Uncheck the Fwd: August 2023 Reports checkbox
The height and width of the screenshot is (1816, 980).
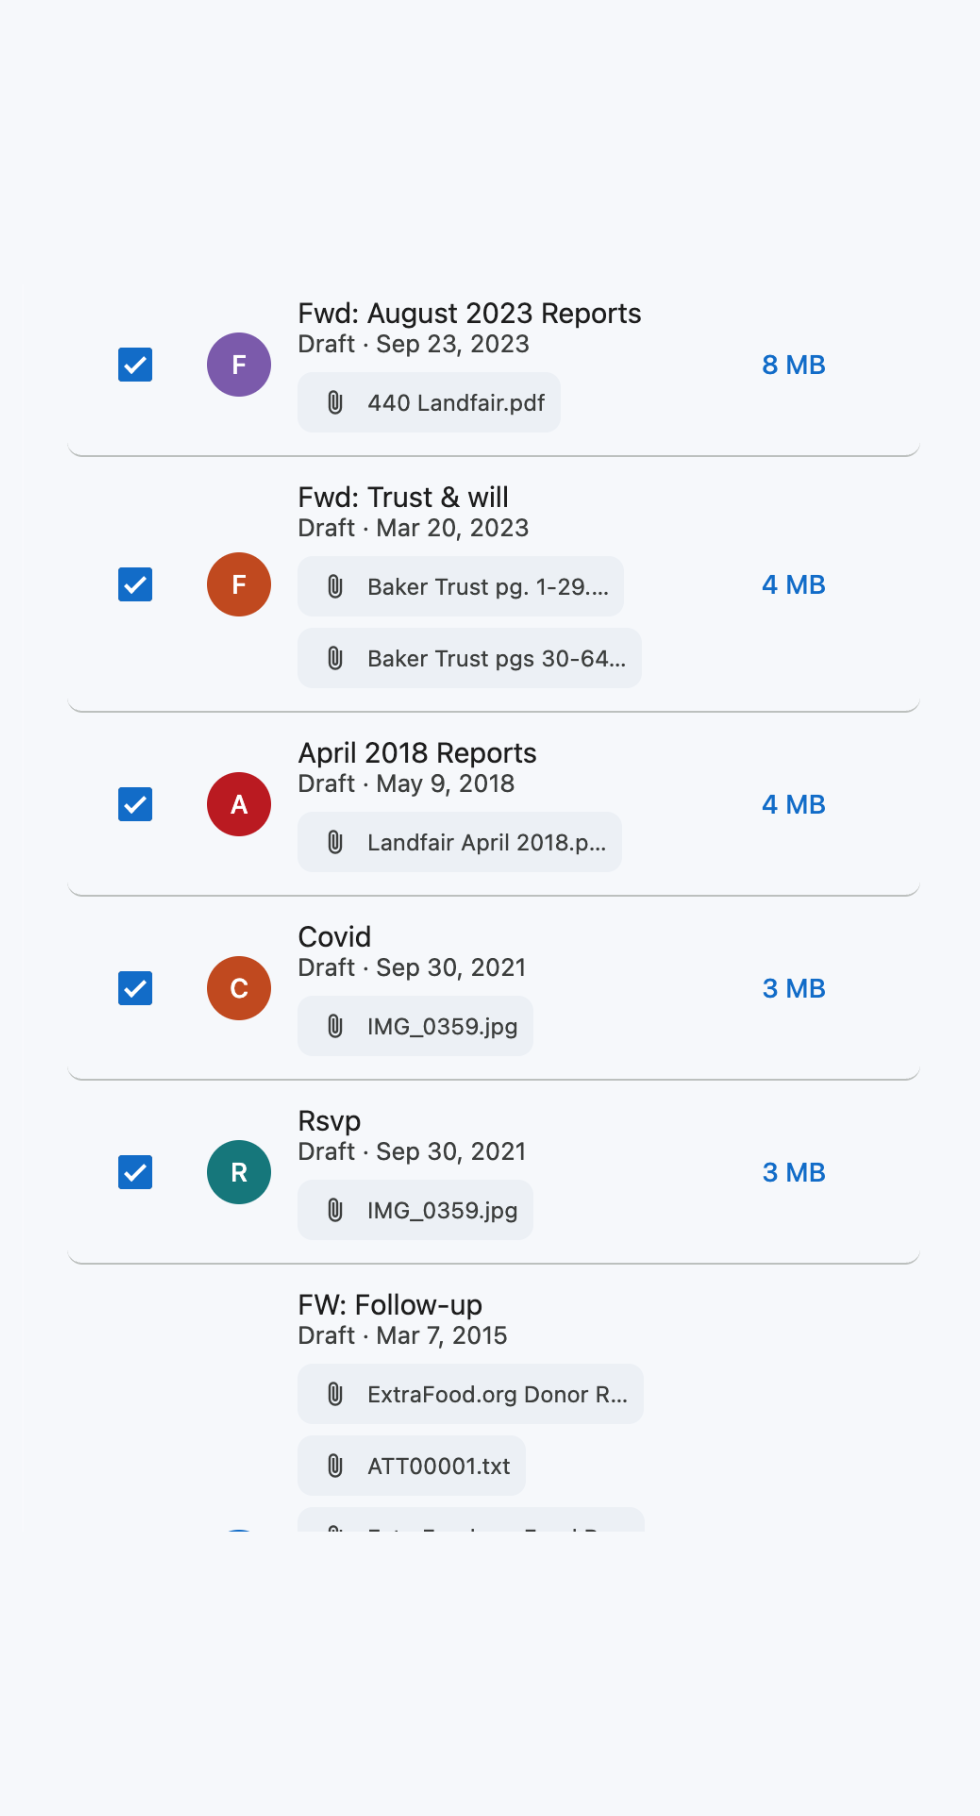point(135,365)
